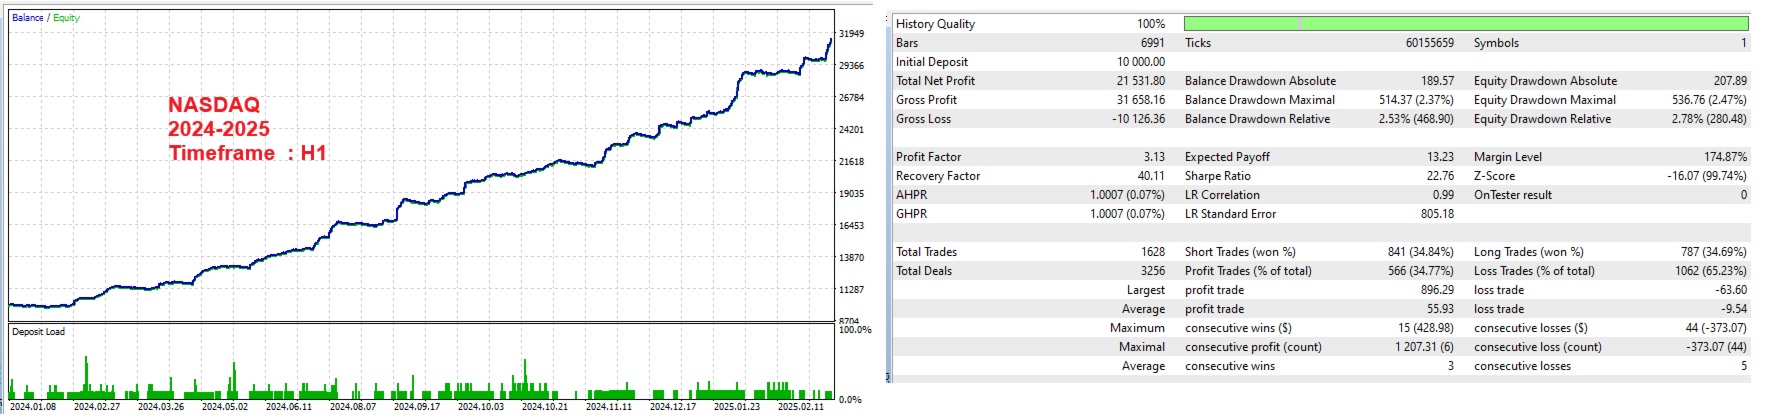This screenshot has width=1780, height=418.
Task: Click the Equity Drawdown Absolute value 207.89
Action: 1731,81
